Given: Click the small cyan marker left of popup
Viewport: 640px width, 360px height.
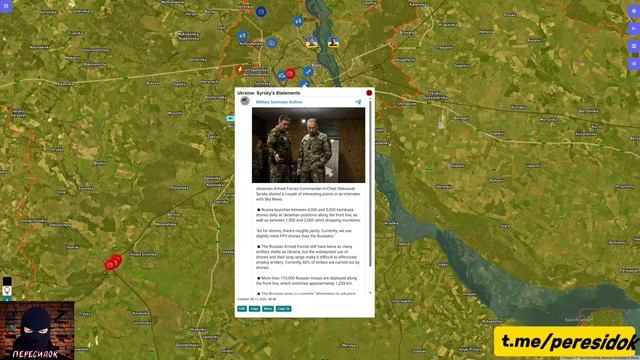Looking at the screenshot, I should 230,118.
